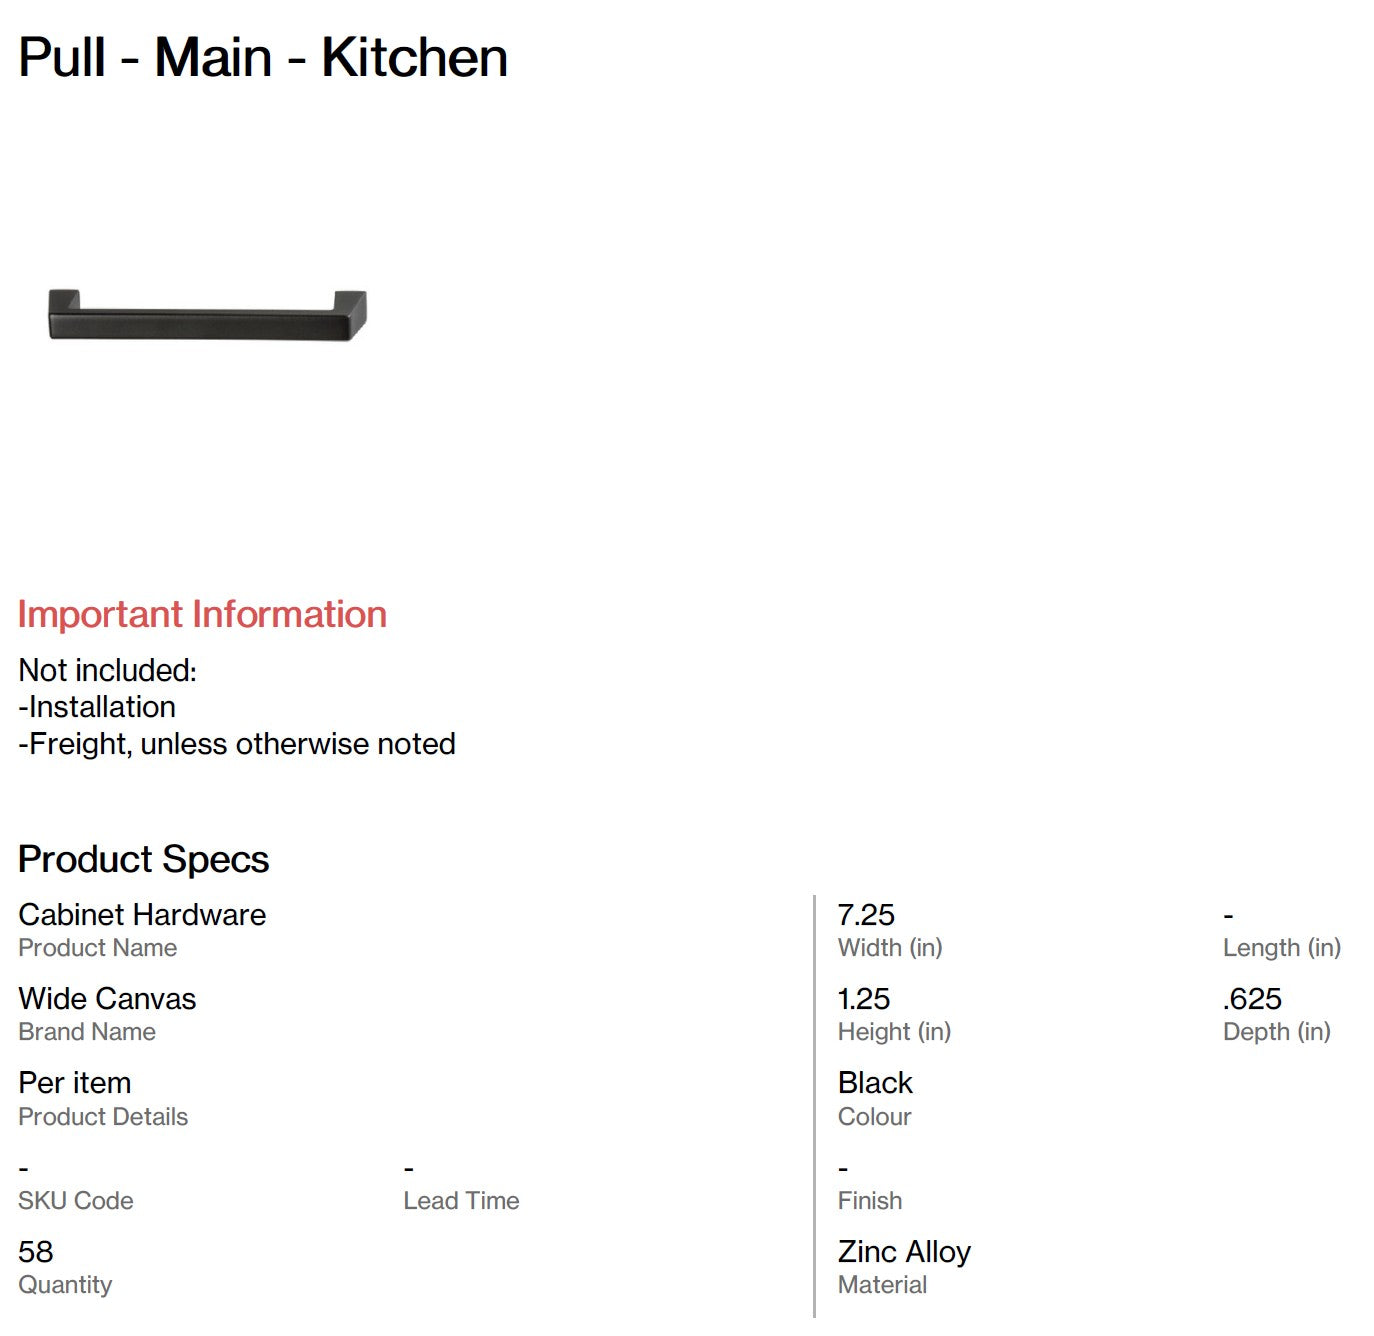Click the Finish label
Viewport: 1374px width, 1336px height.
pos(870,1200)
